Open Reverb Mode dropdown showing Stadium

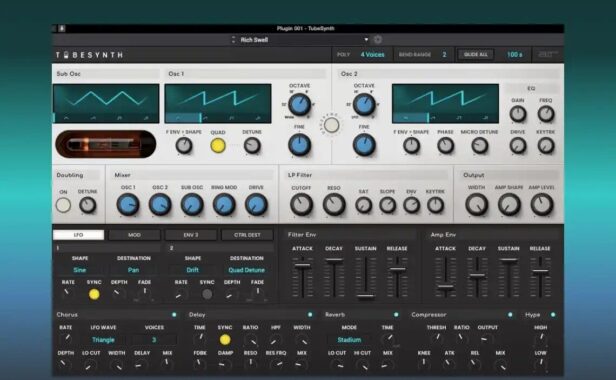click(349, 340)
